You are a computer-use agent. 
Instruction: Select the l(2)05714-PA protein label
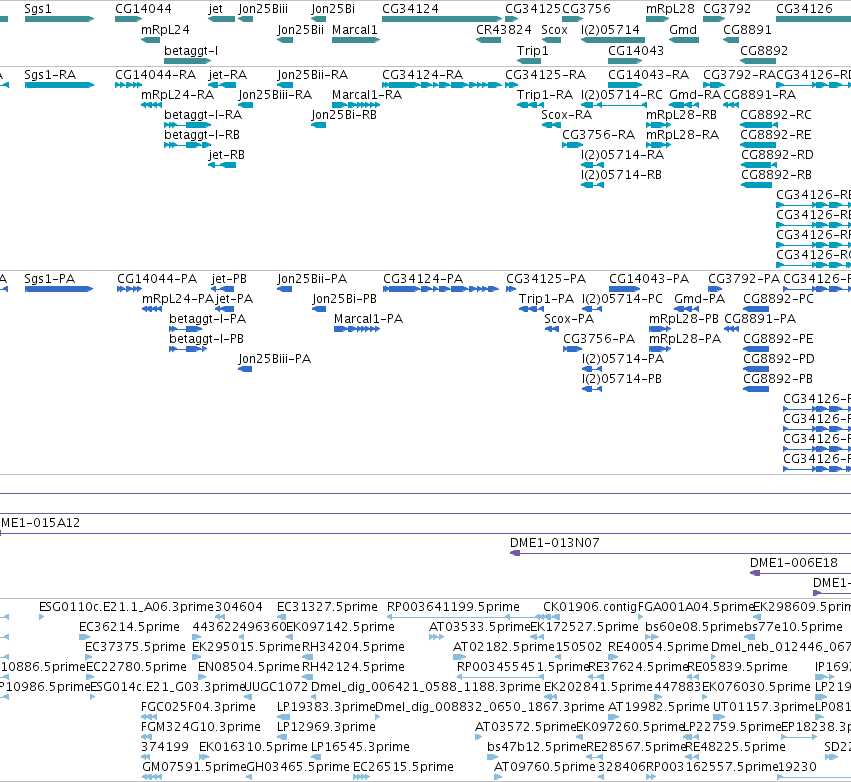click(623, 359)
